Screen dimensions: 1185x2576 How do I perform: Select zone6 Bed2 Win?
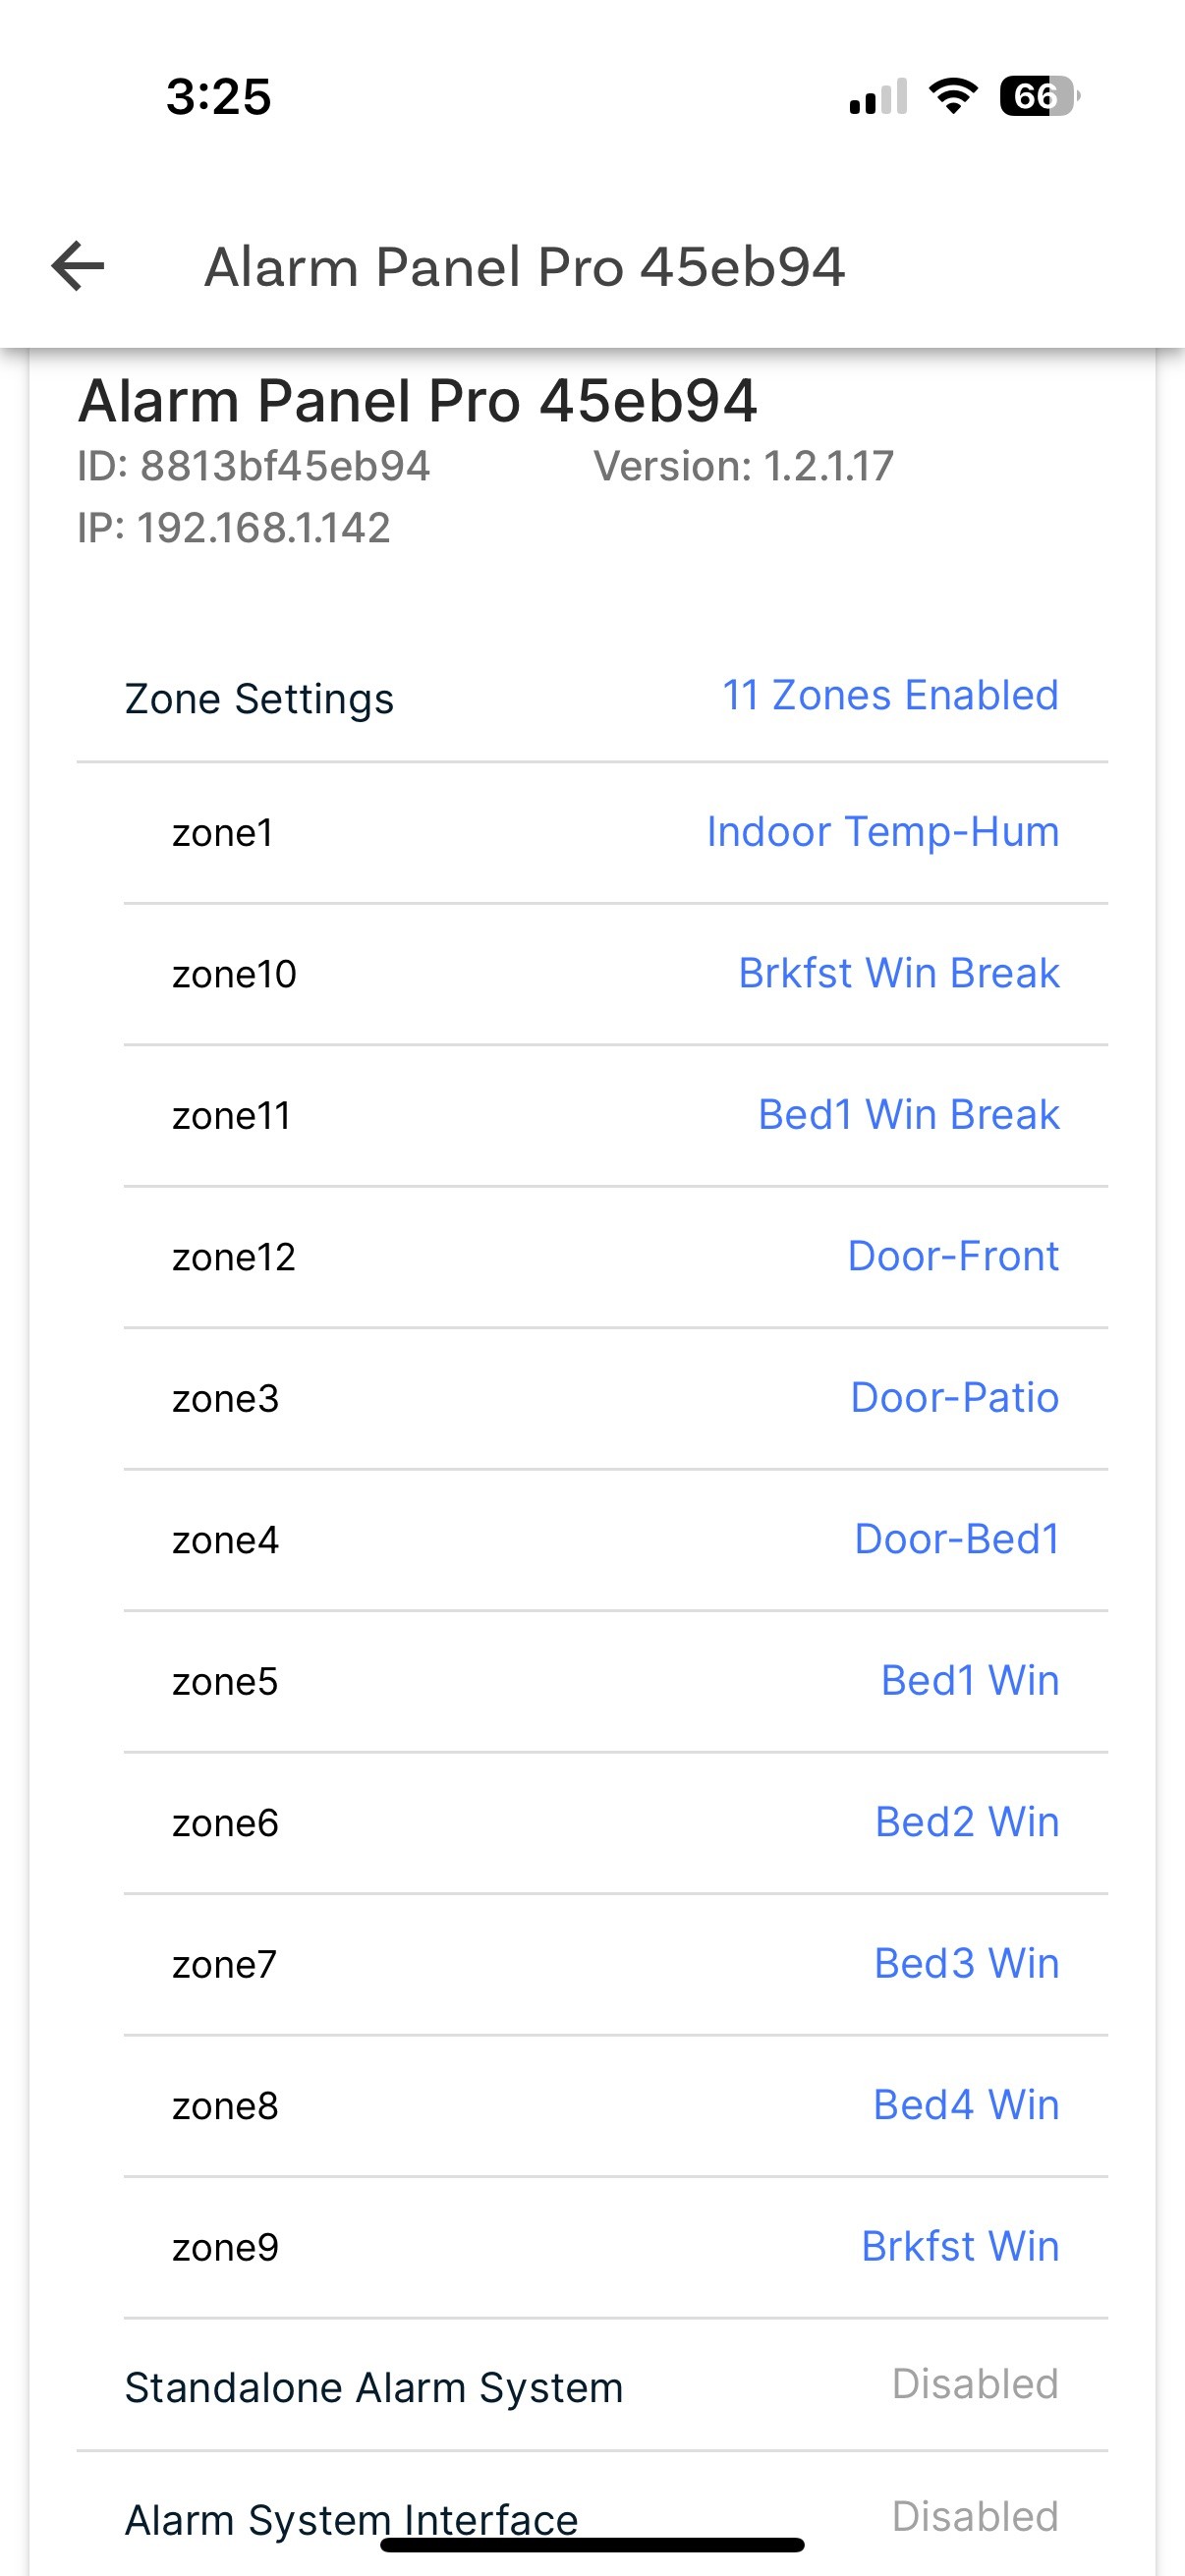click(x=966, y=1822)
